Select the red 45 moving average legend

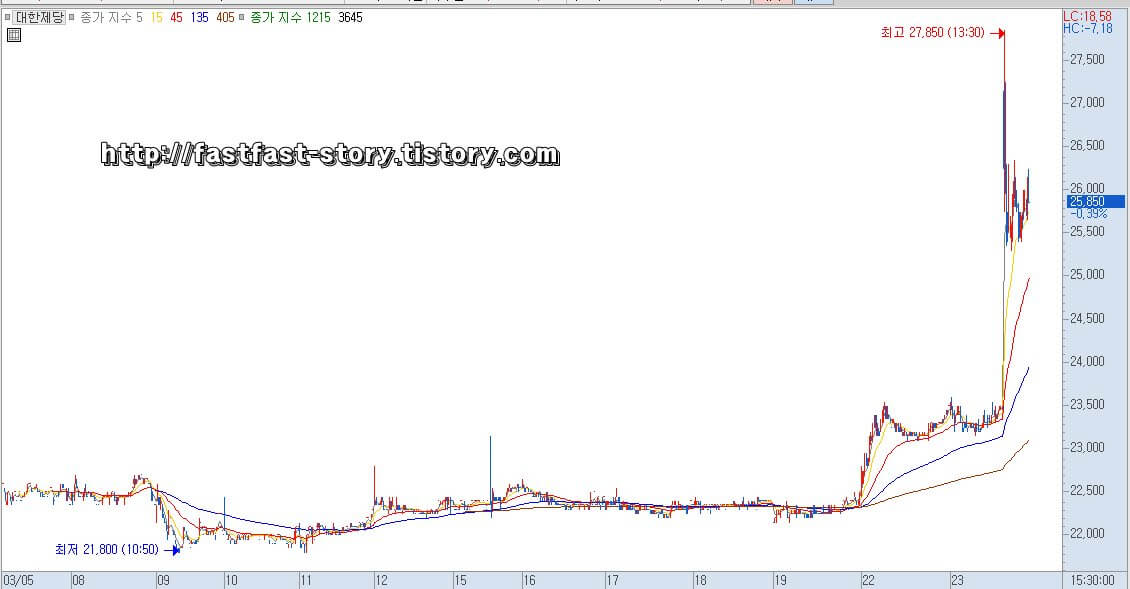(x=177, y=17)
